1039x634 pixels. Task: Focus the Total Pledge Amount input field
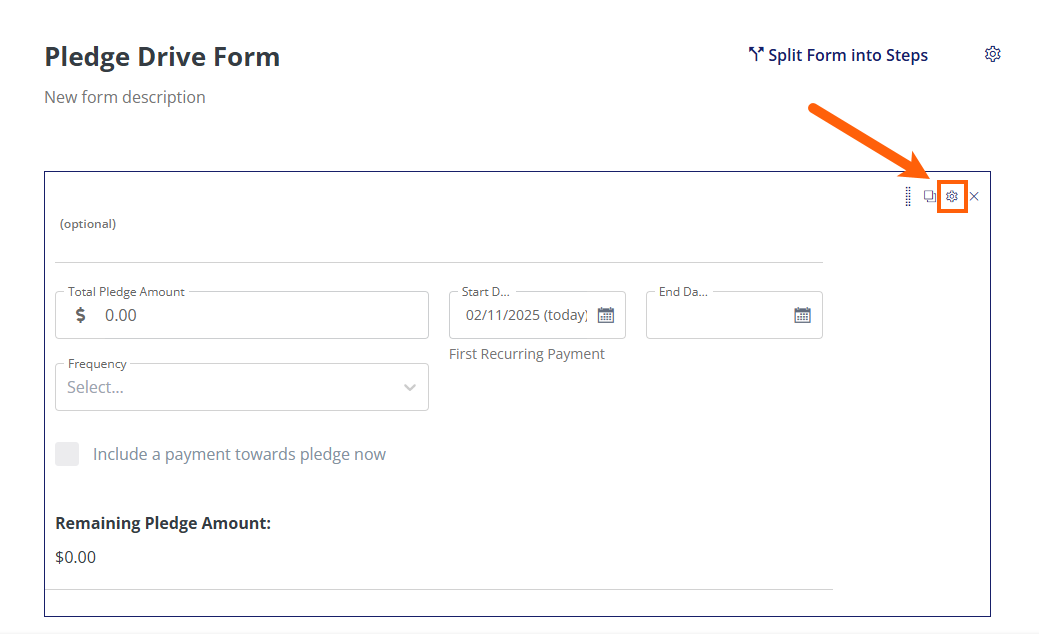click(260, 315)
